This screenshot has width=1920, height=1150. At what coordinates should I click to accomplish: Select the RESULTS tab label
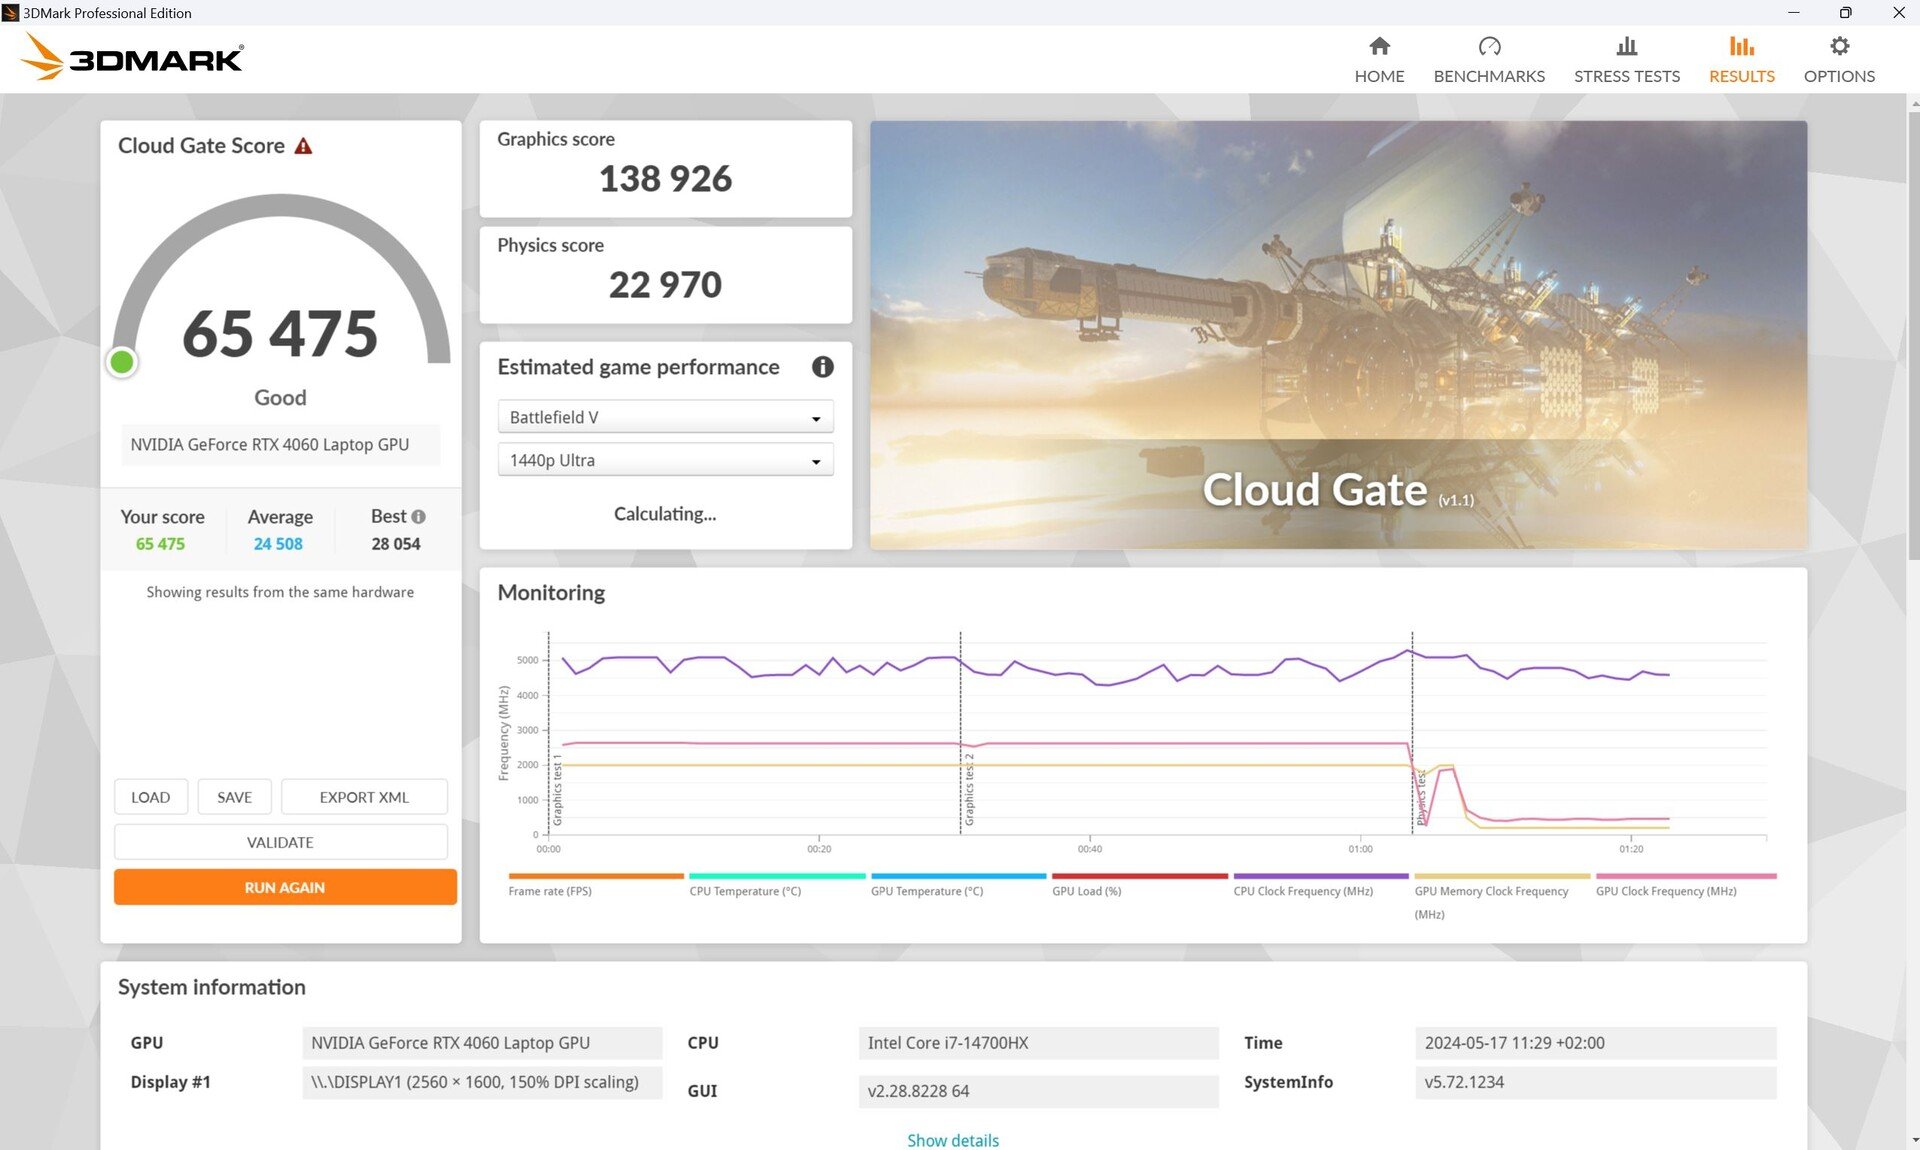tap(1741, 76)
